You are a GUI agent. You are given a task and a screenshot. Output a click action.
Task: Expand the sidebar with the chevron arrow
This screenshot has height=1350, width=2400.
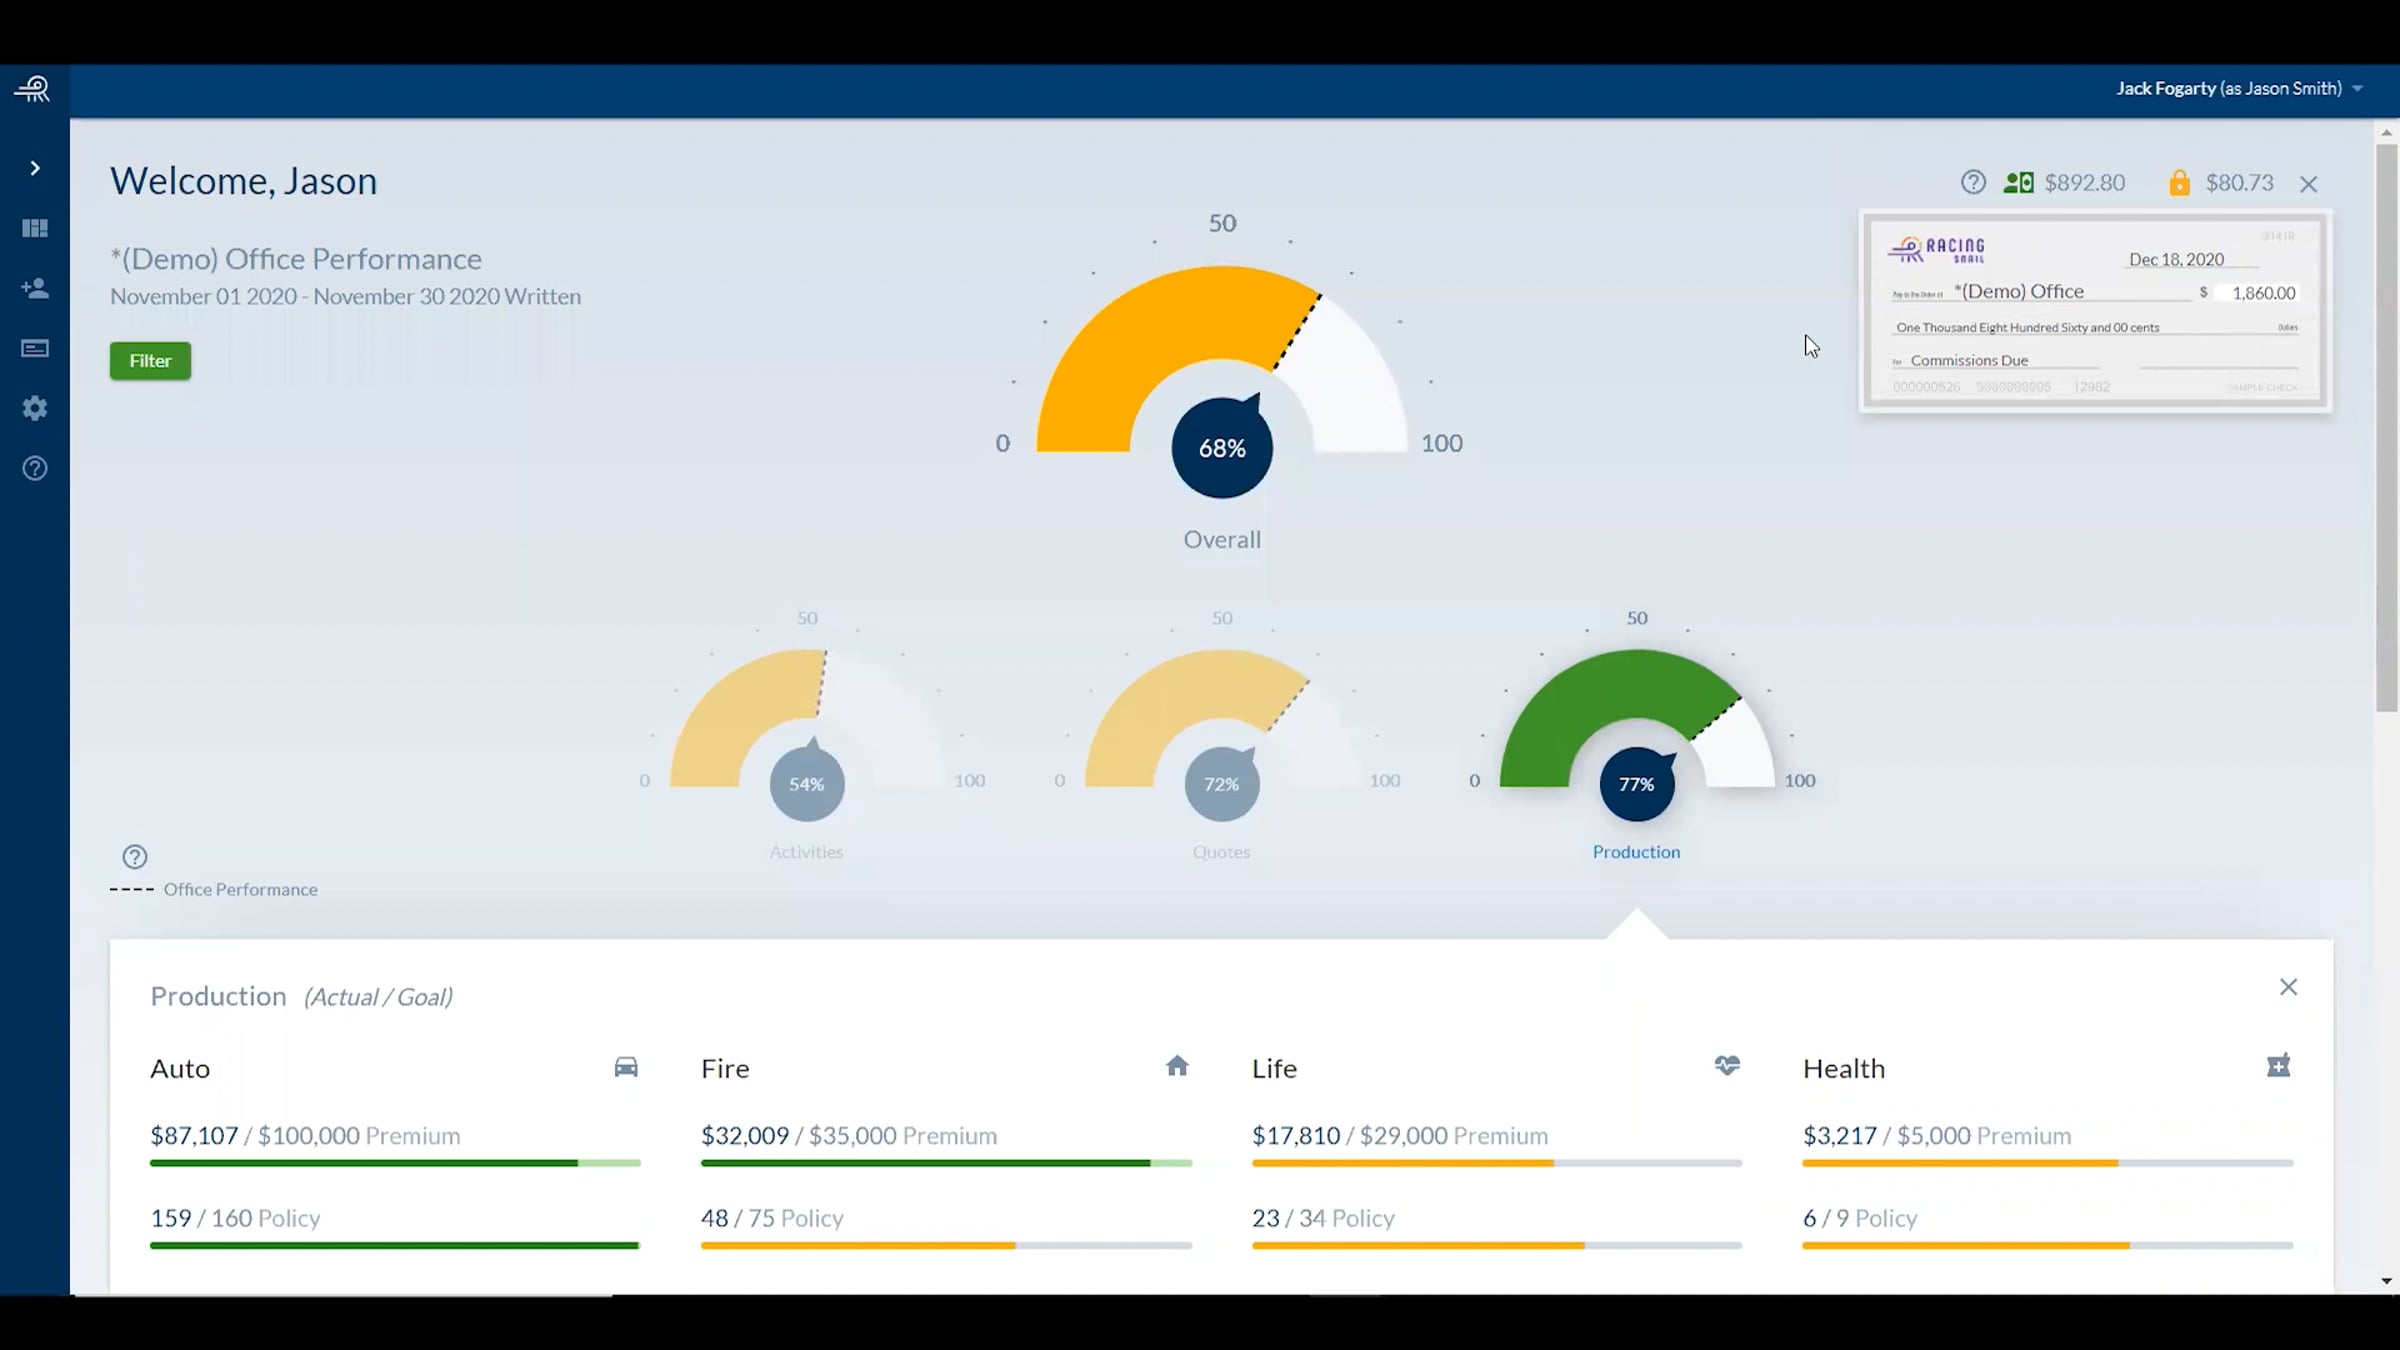coord(35,168)
